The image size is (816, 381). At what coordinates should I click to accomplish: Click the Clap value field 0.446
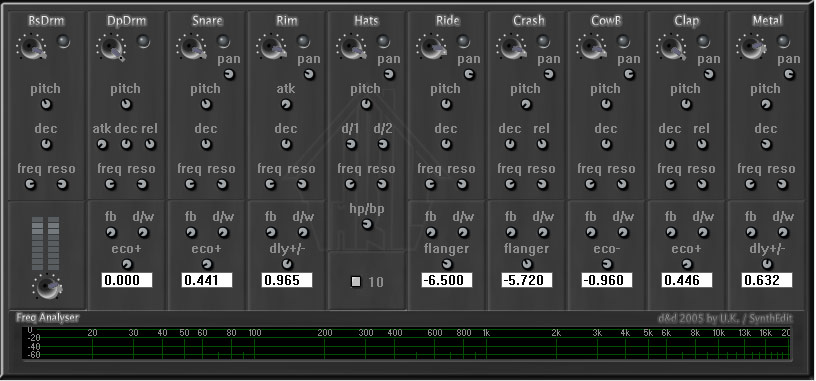pos(687,281)
